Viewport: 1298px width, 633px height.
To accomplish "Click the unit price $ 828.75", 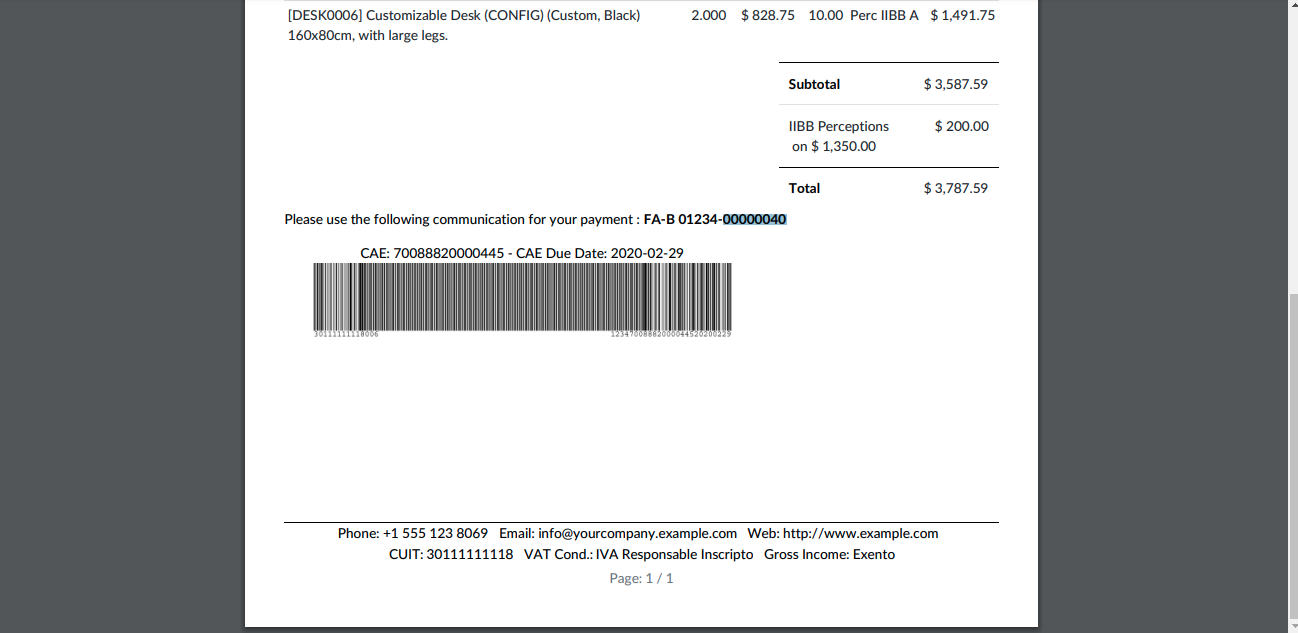I will tap(768, 16).
